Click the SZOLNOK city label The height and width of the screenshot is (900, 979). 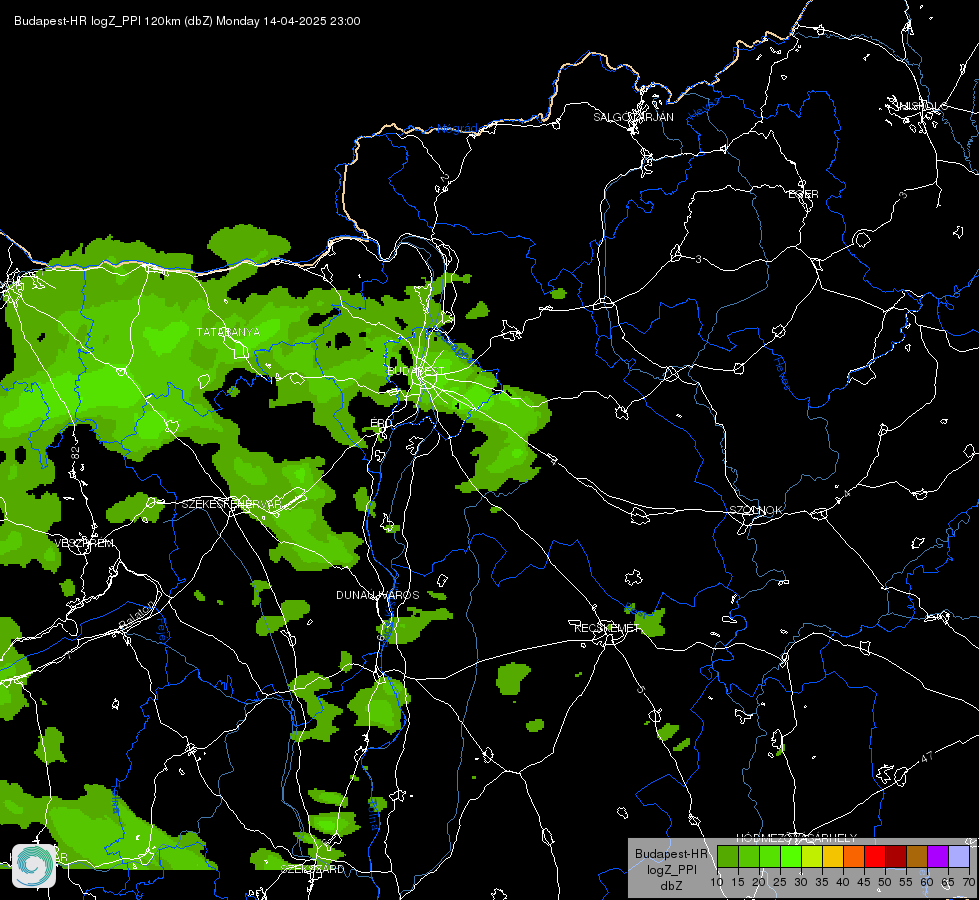tap(755, 510)
